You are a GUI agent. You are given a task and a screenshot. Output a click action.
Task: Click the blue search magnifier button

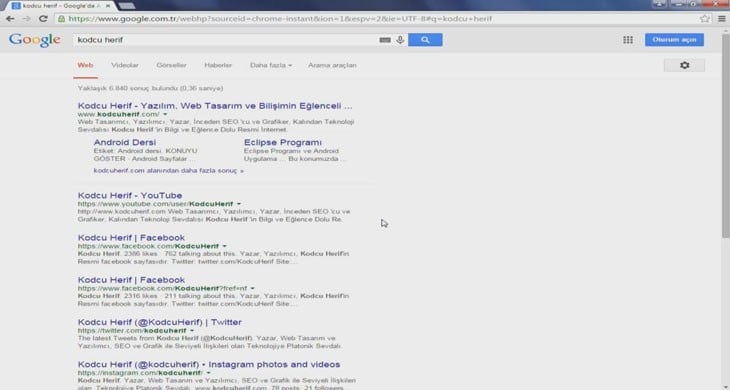tap(425, 40)
